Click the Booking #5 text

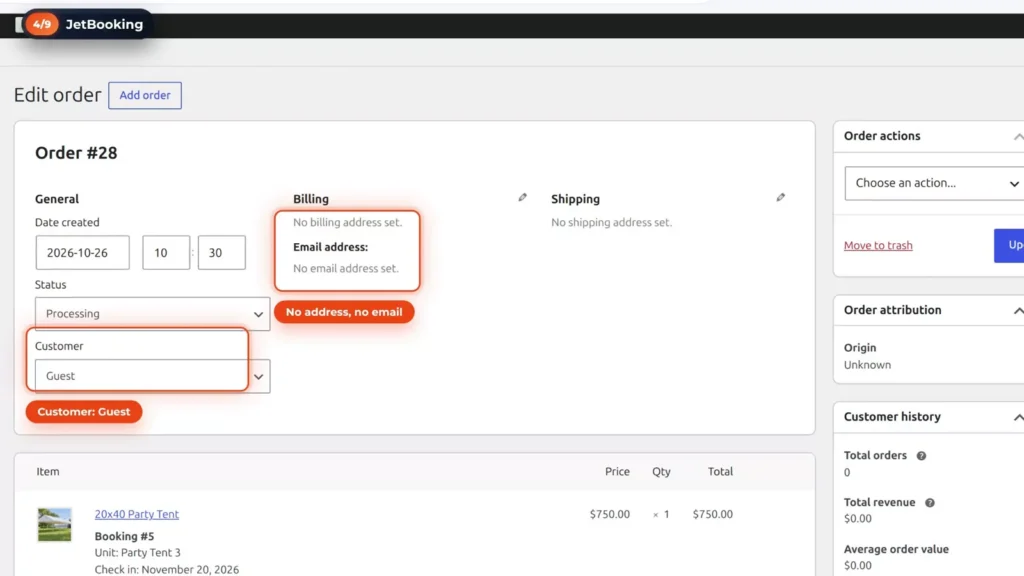click(x=124, y=536)
